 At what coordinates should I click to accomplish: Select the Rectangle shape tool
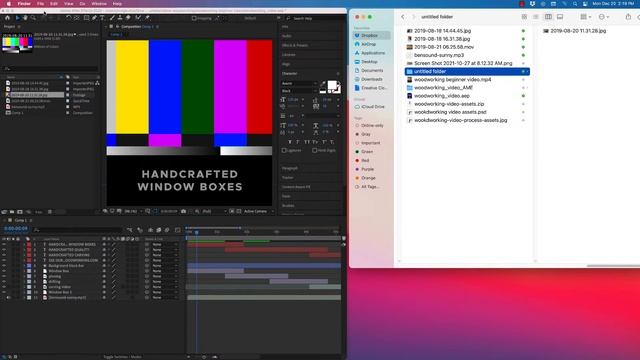(87, 18)
